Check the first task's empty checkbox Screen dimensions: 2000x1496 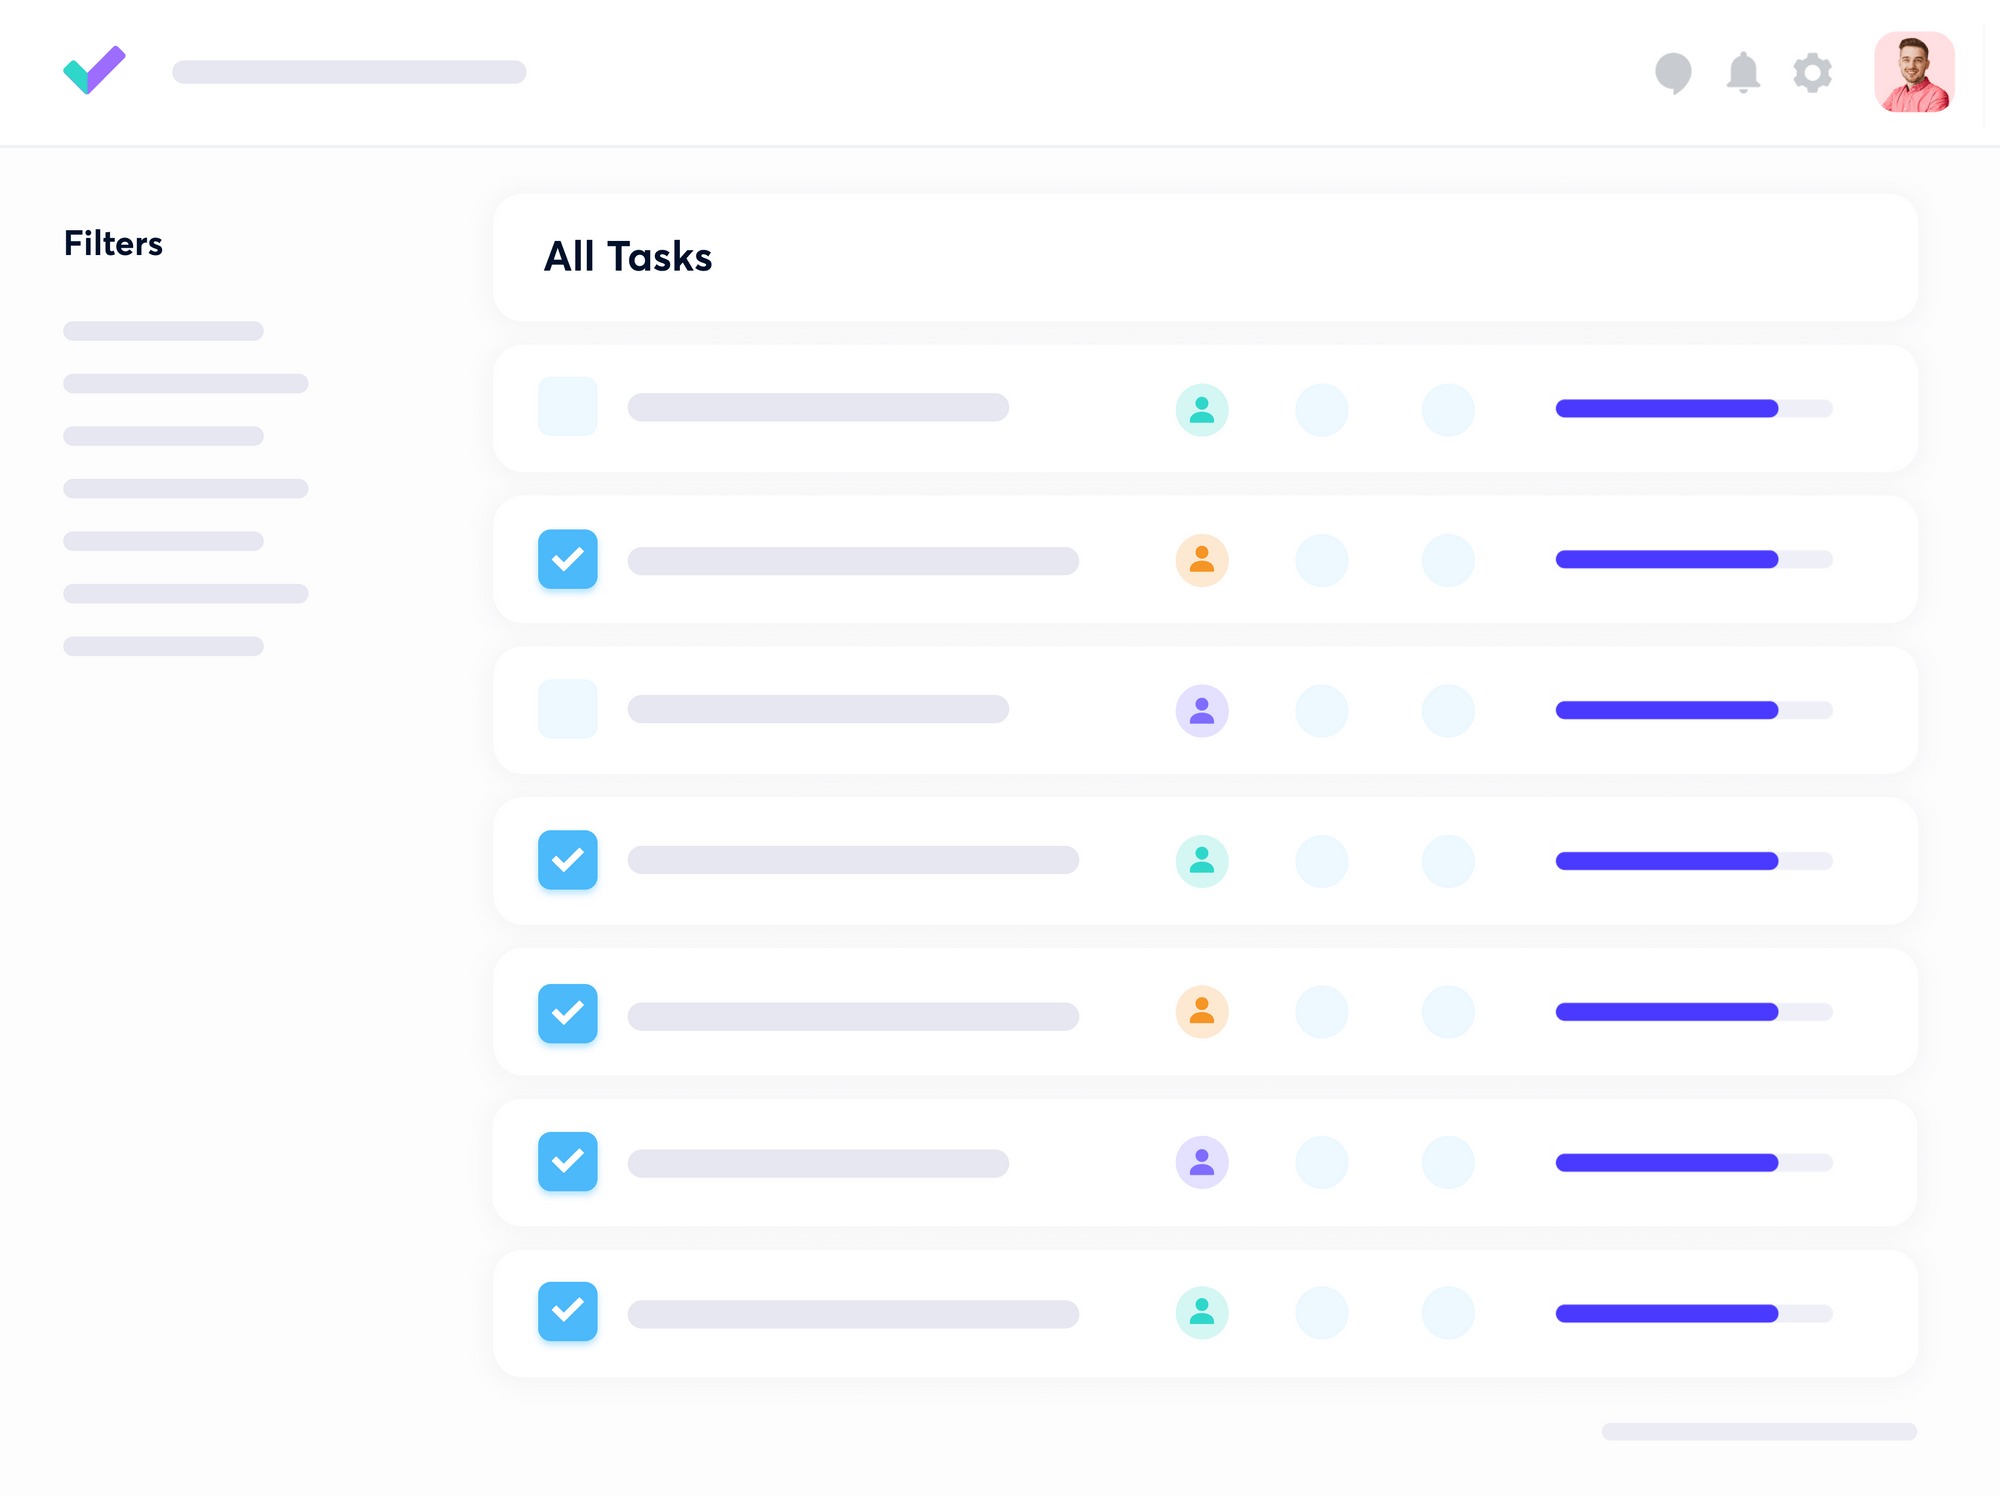click(567, 407)
